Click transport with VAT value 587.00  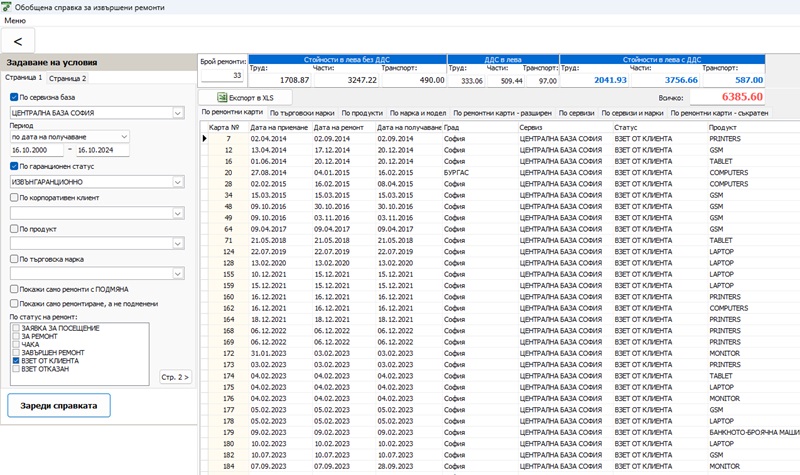point(734,80)
